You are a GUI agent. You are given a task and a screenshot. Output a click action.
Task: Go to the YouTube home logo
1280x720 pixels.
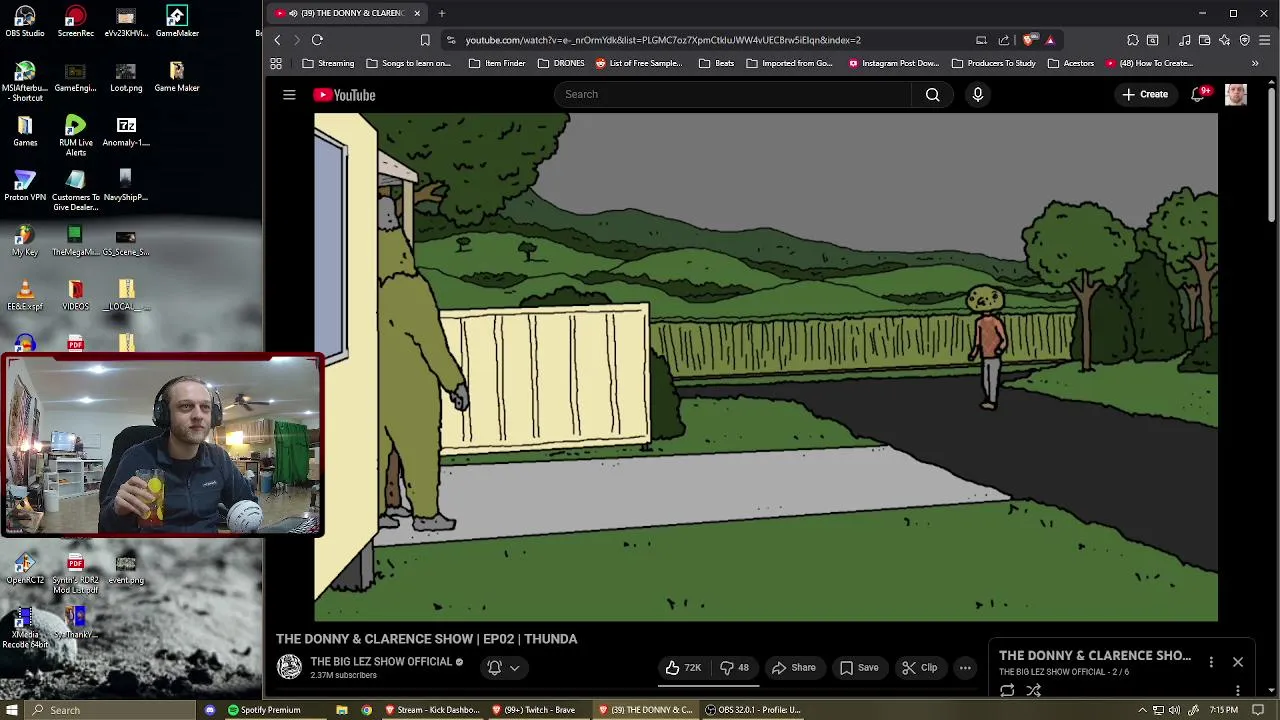point(344,95)
